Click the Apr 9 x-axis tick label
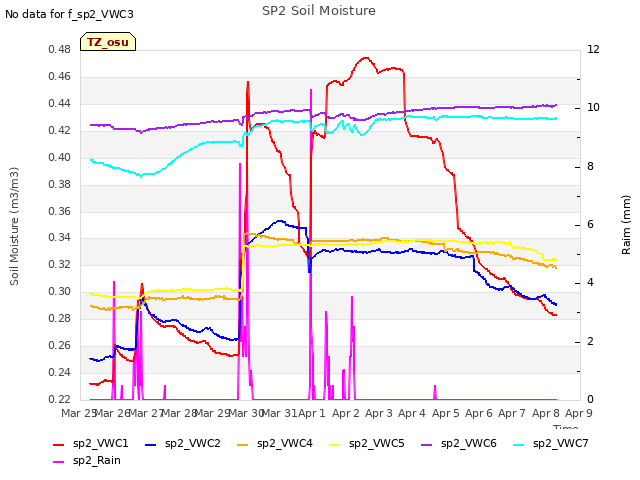Viewport: 640px width, 480px height. point(578,413)
